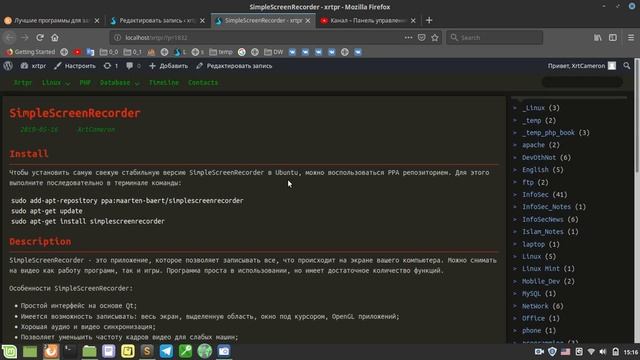Screen dimensions: 640x360
Task: Click Добавить in the admin bar
Action: click(169, 66)
